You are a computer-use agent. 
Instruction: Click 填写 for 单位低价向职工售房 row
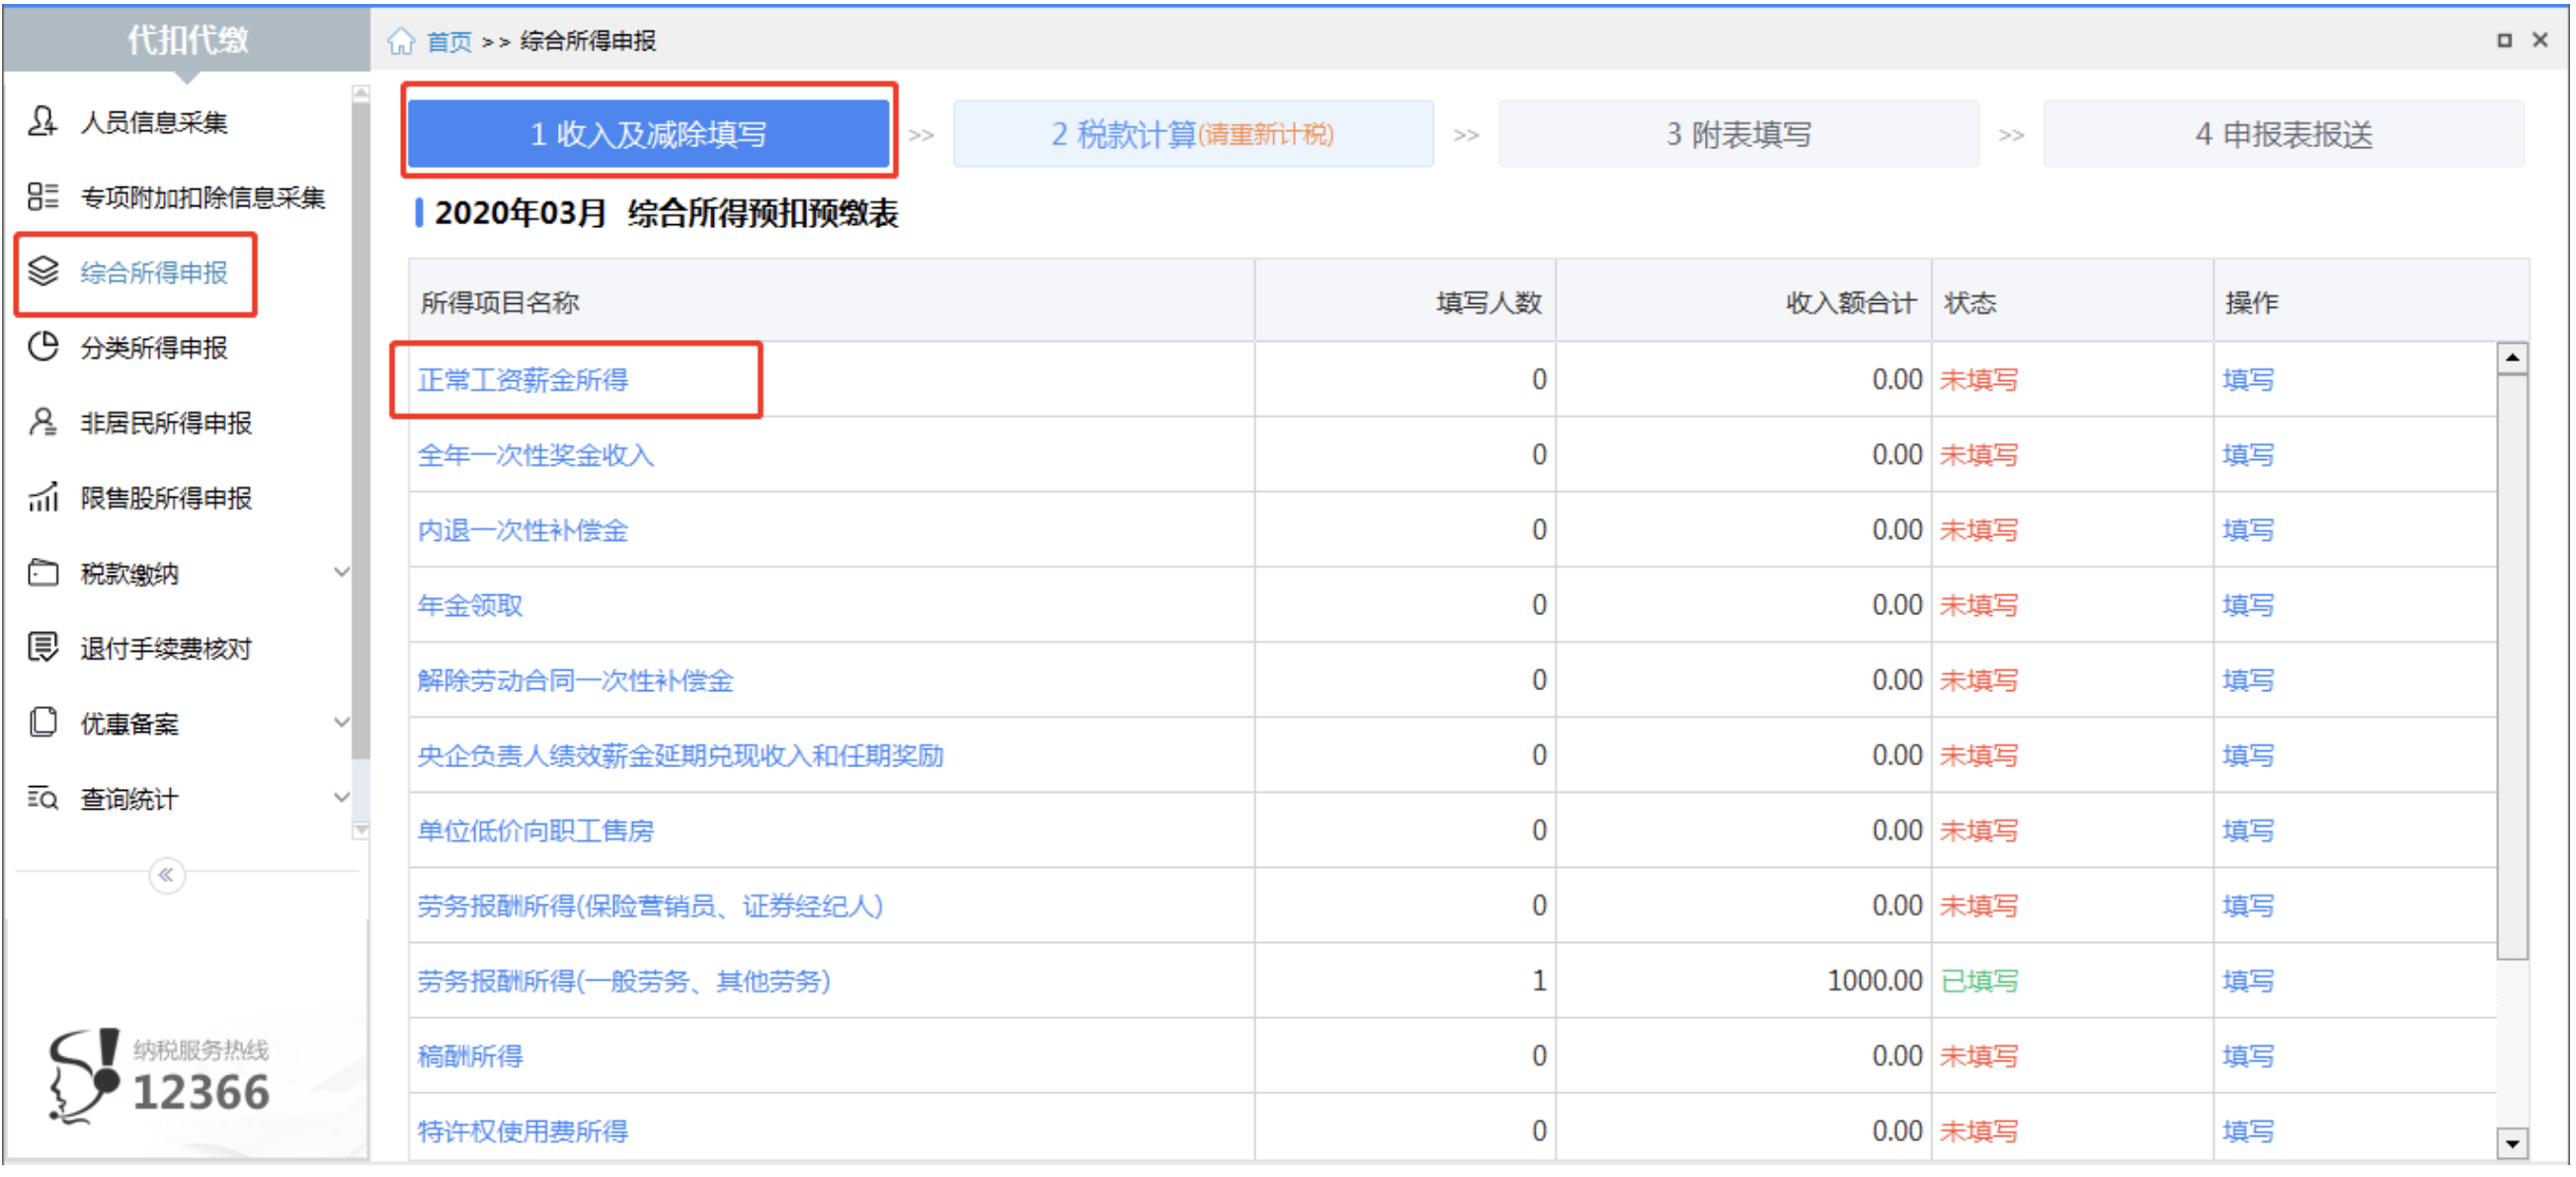[x=2248, y=830]
